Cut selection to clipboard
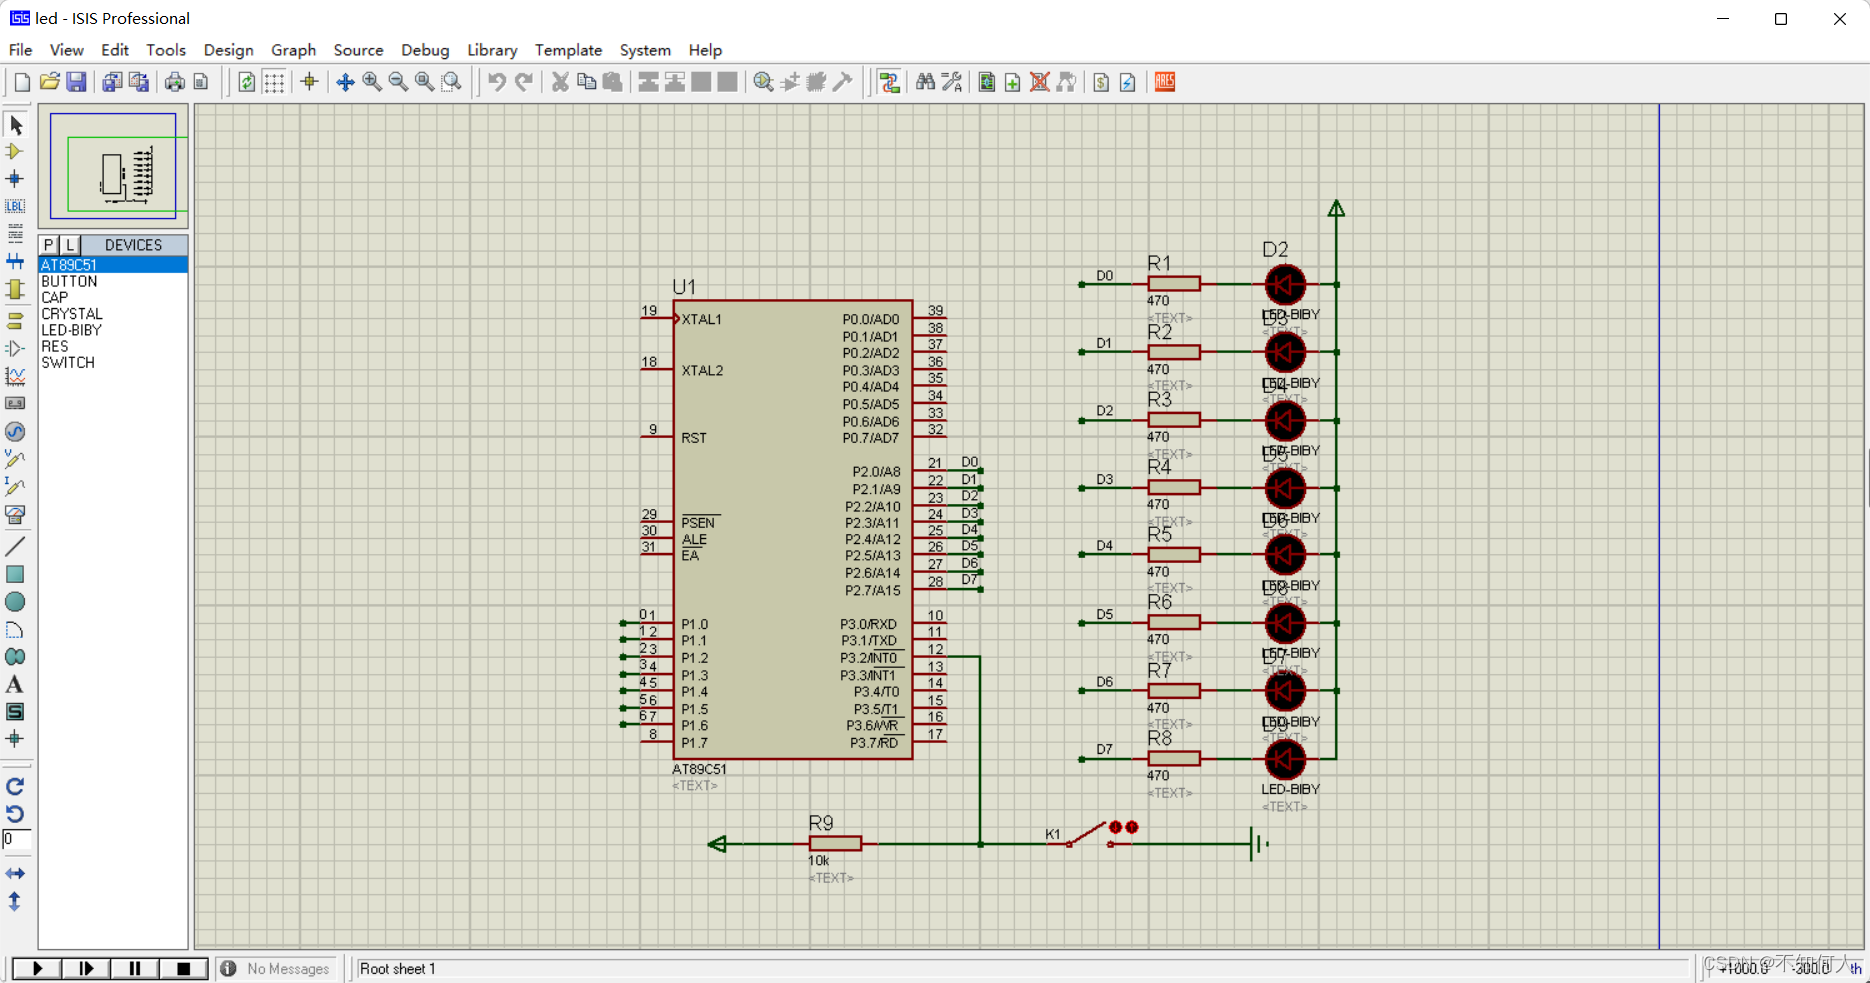Screen dimensions: 1870x983 pyautogui.click(x=560, y=82)
